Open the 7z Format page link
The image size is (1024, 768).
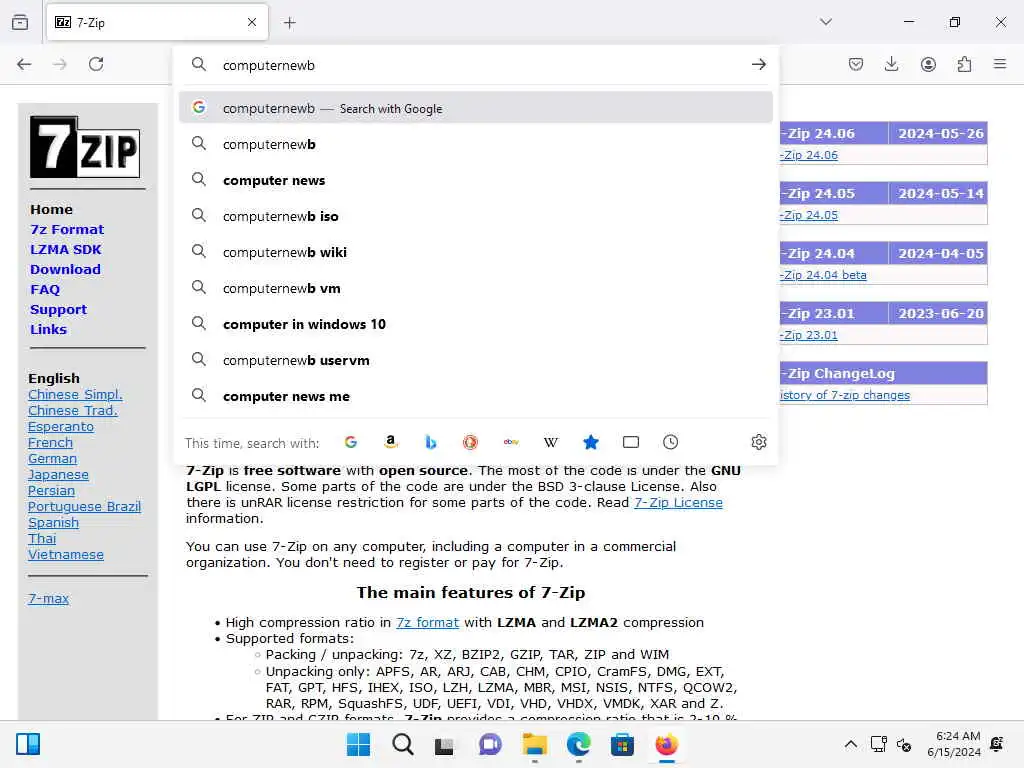coord(67,229)
